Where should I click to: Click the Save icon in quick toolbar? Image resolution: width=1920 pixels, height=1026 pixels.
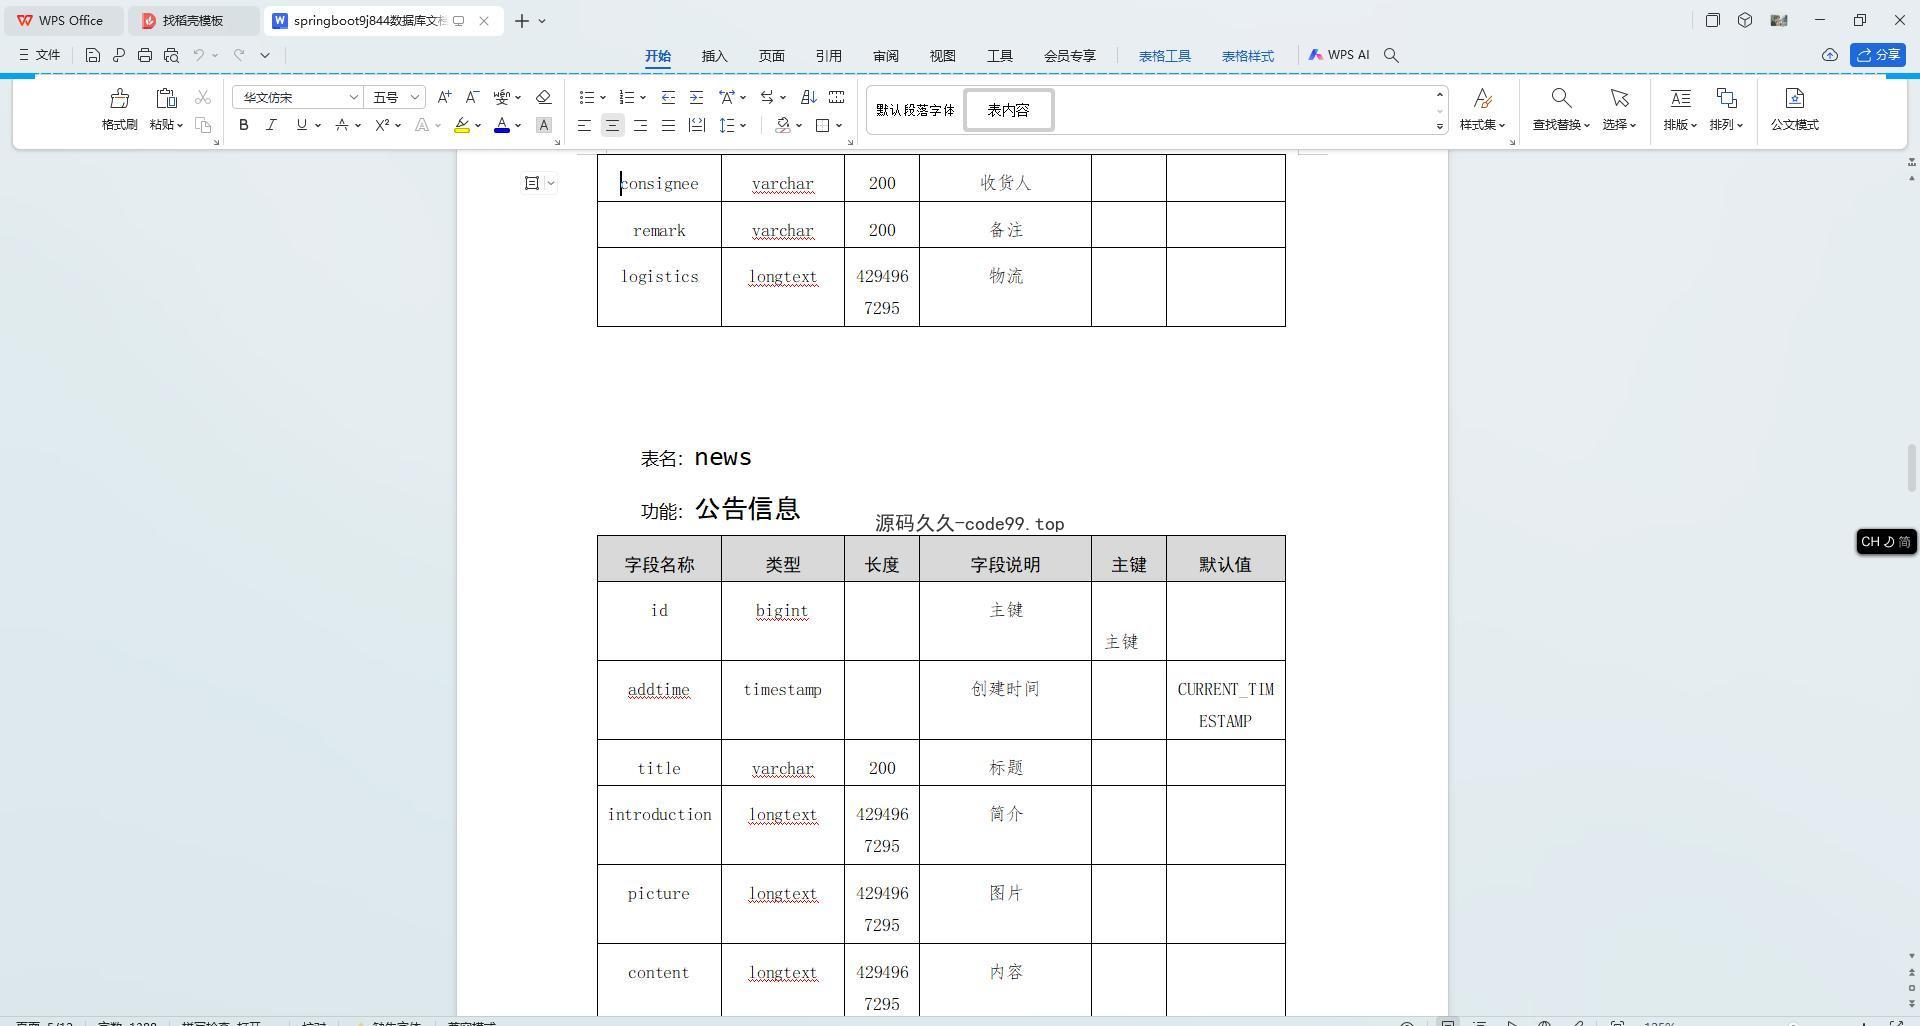click(x=93, y=55)
